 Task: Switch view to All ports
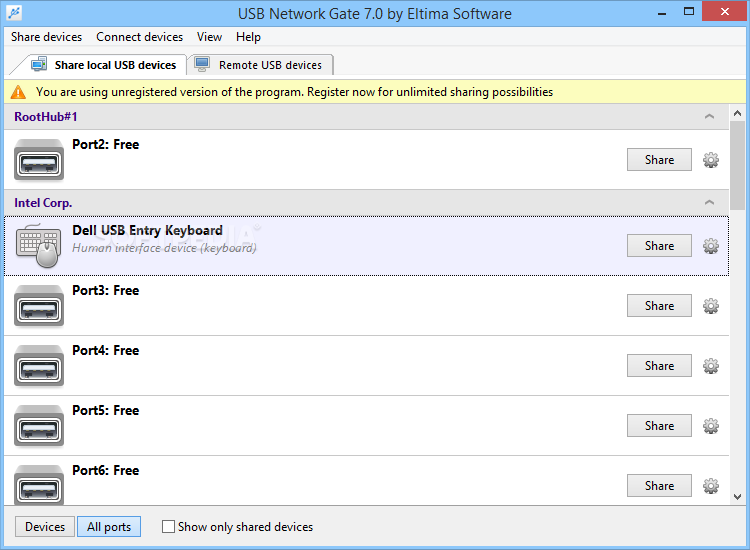coord(109,527)
